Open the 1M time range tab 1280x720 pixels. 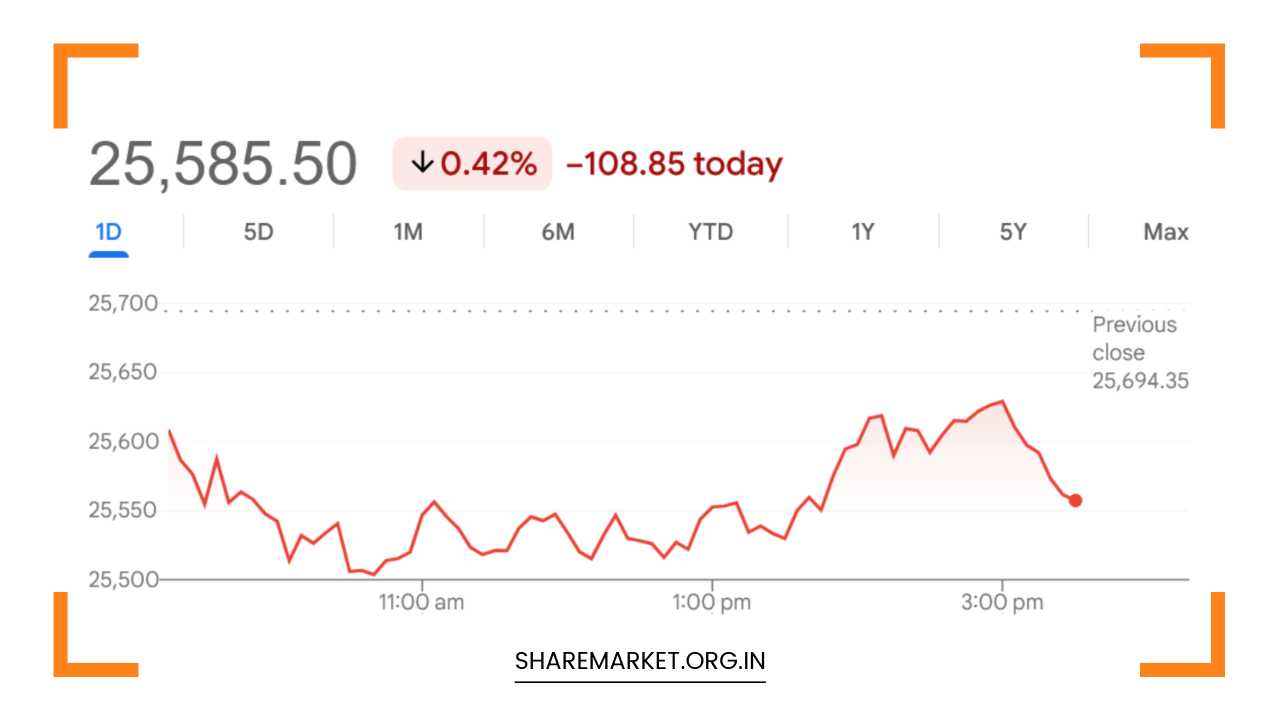(408, 232)
